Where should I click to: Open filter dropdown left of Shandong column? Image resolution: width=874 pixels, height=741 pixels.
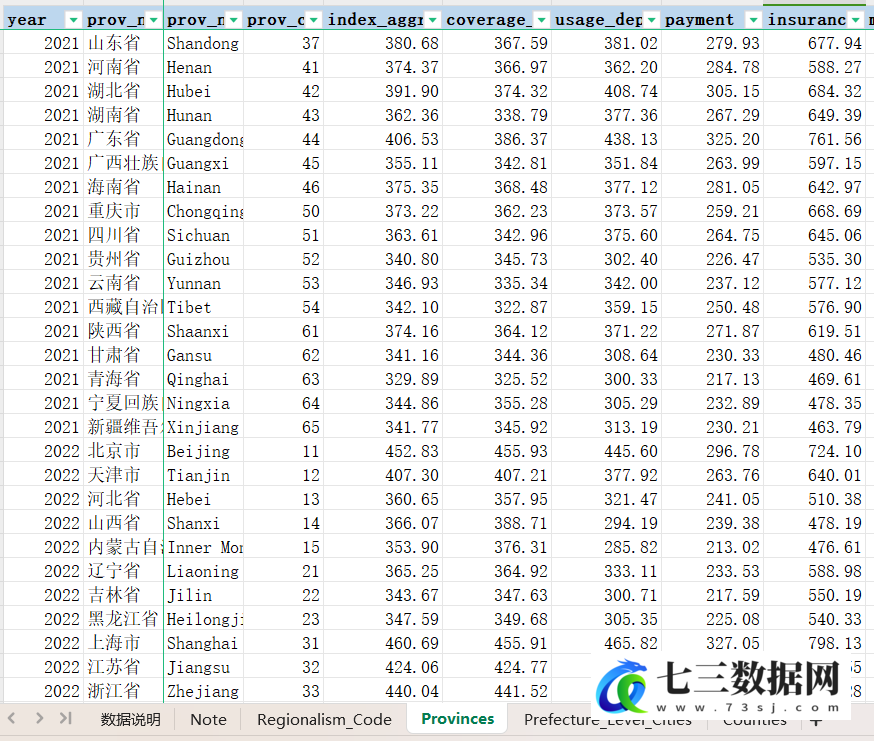153,21
